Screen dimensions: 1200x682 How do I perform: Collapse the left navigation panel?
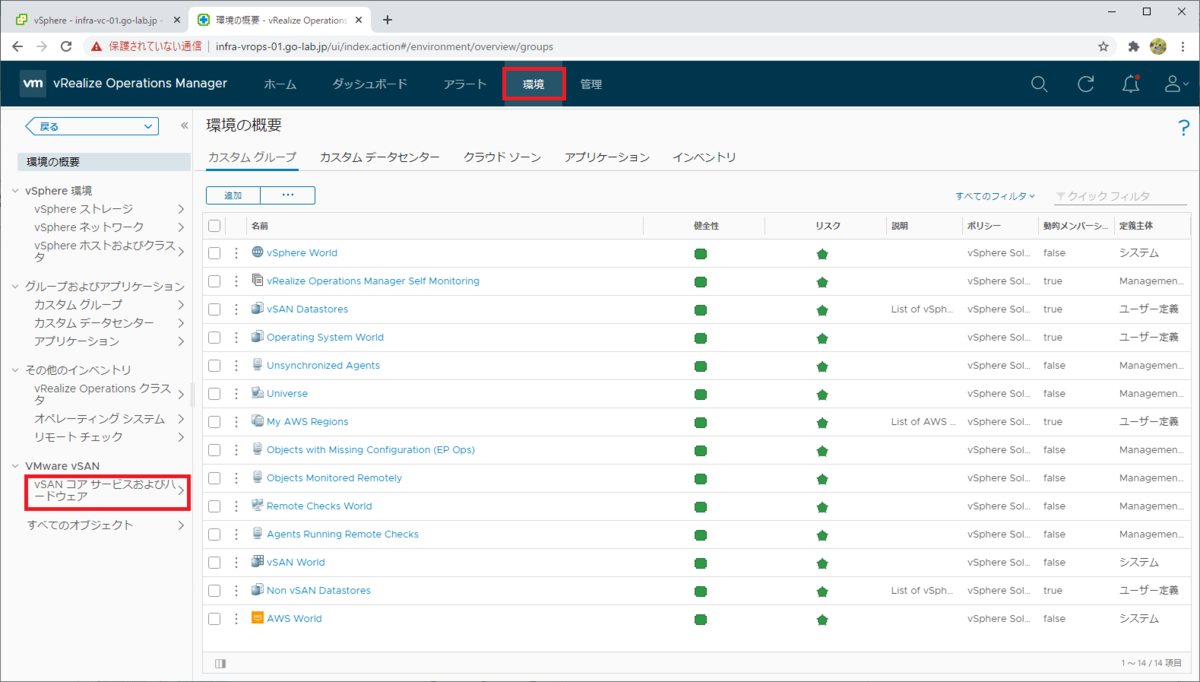(x=184, y=126)
